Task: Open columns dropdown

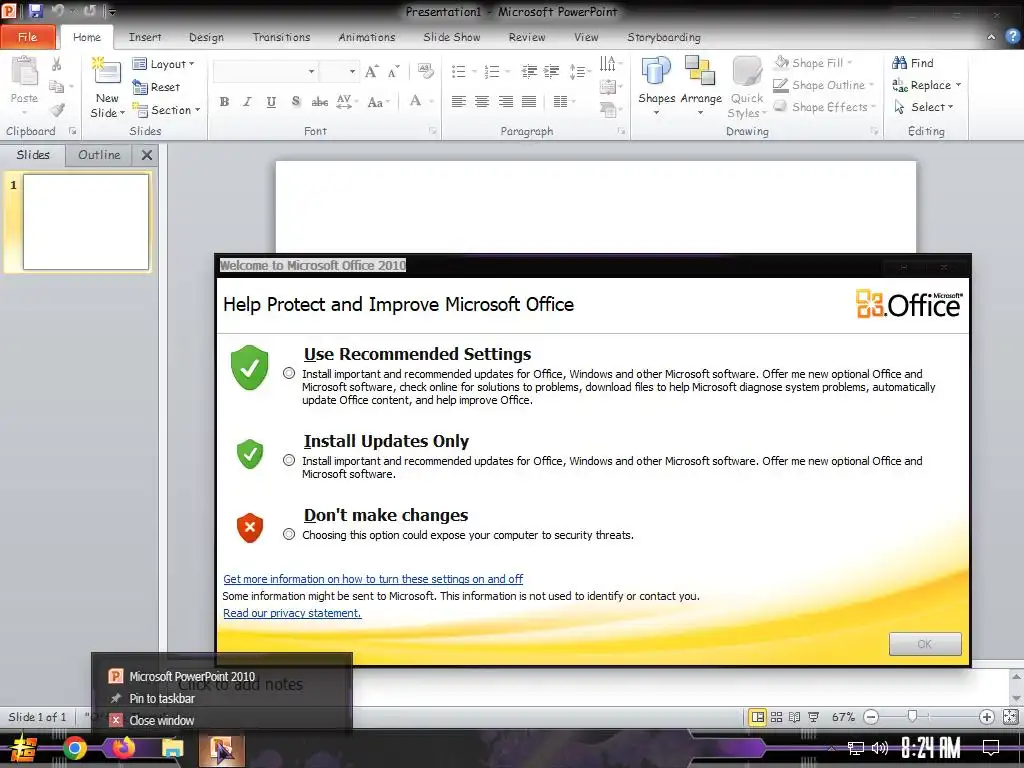Action: click(564, 101)
